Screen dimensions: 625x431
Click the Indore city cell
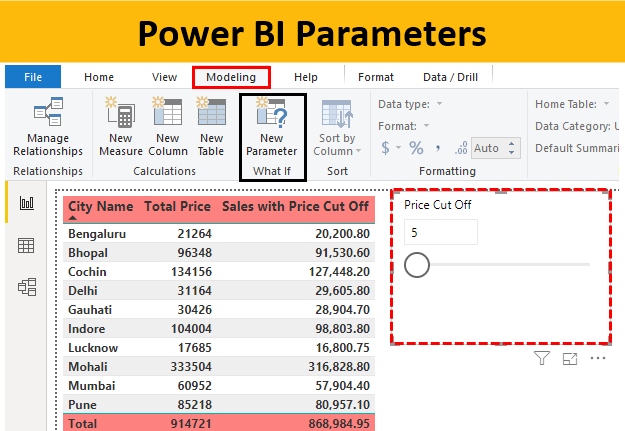(x=86, y=329)
